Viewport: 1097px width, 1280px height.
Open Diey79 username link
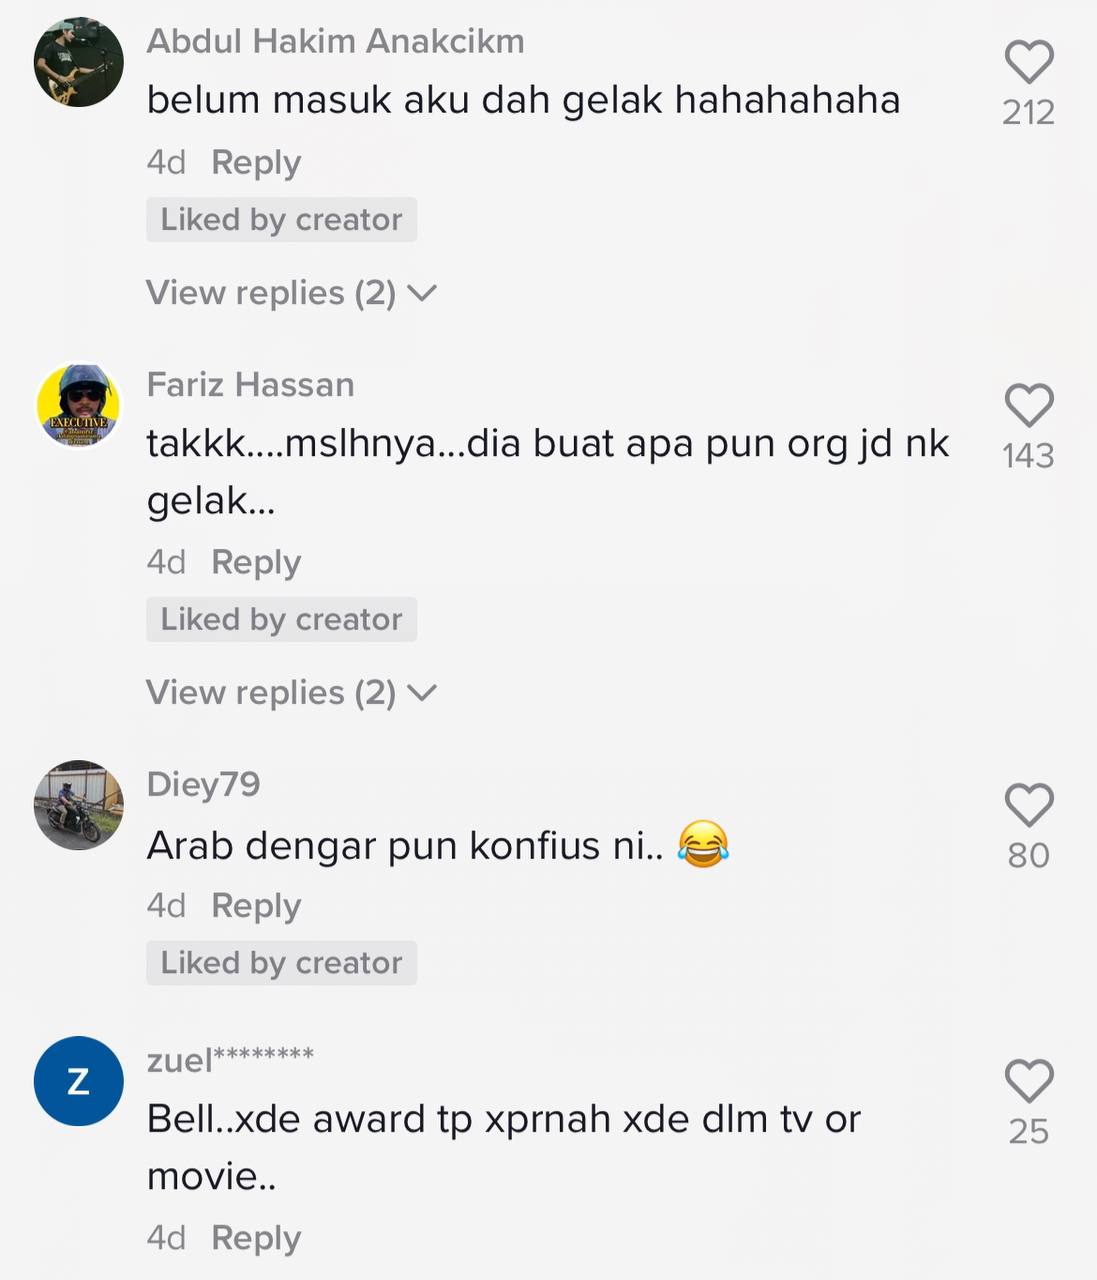pos(203,785)
